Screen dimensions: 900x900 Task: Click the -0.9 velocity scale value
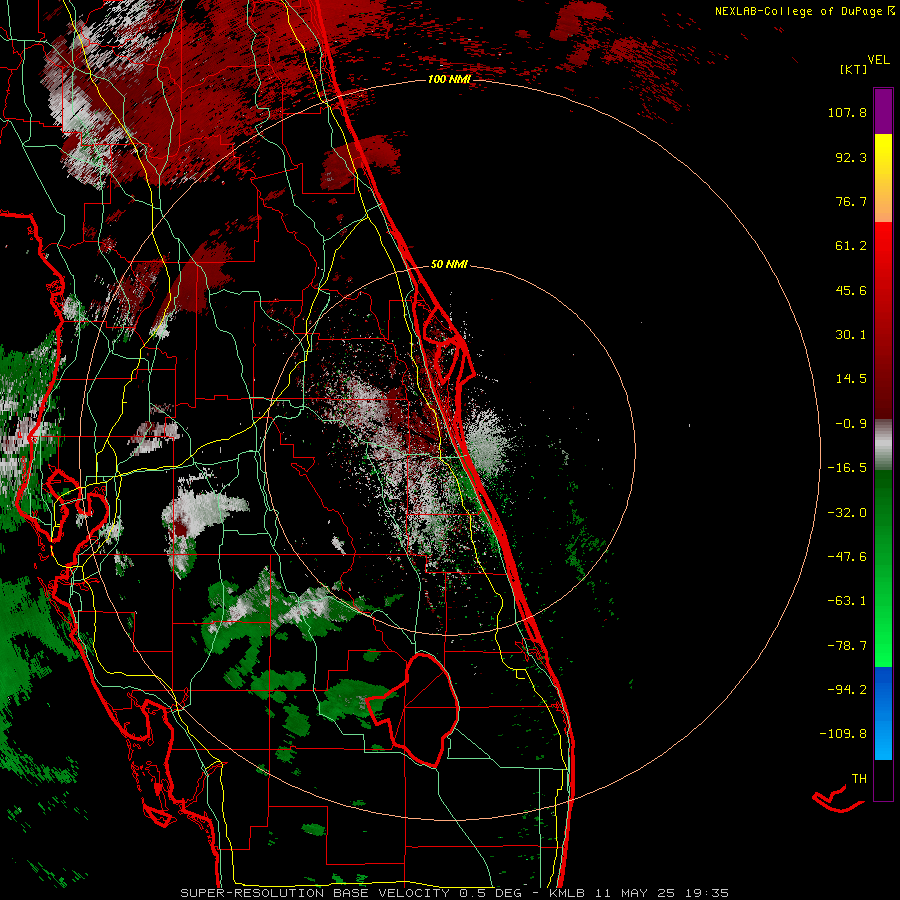tap(851, 424)
